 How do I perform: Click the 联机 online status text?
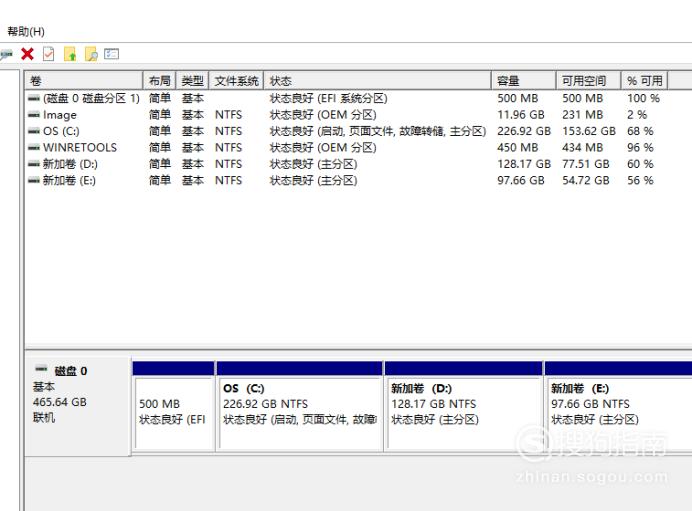[x=44, y=417]
